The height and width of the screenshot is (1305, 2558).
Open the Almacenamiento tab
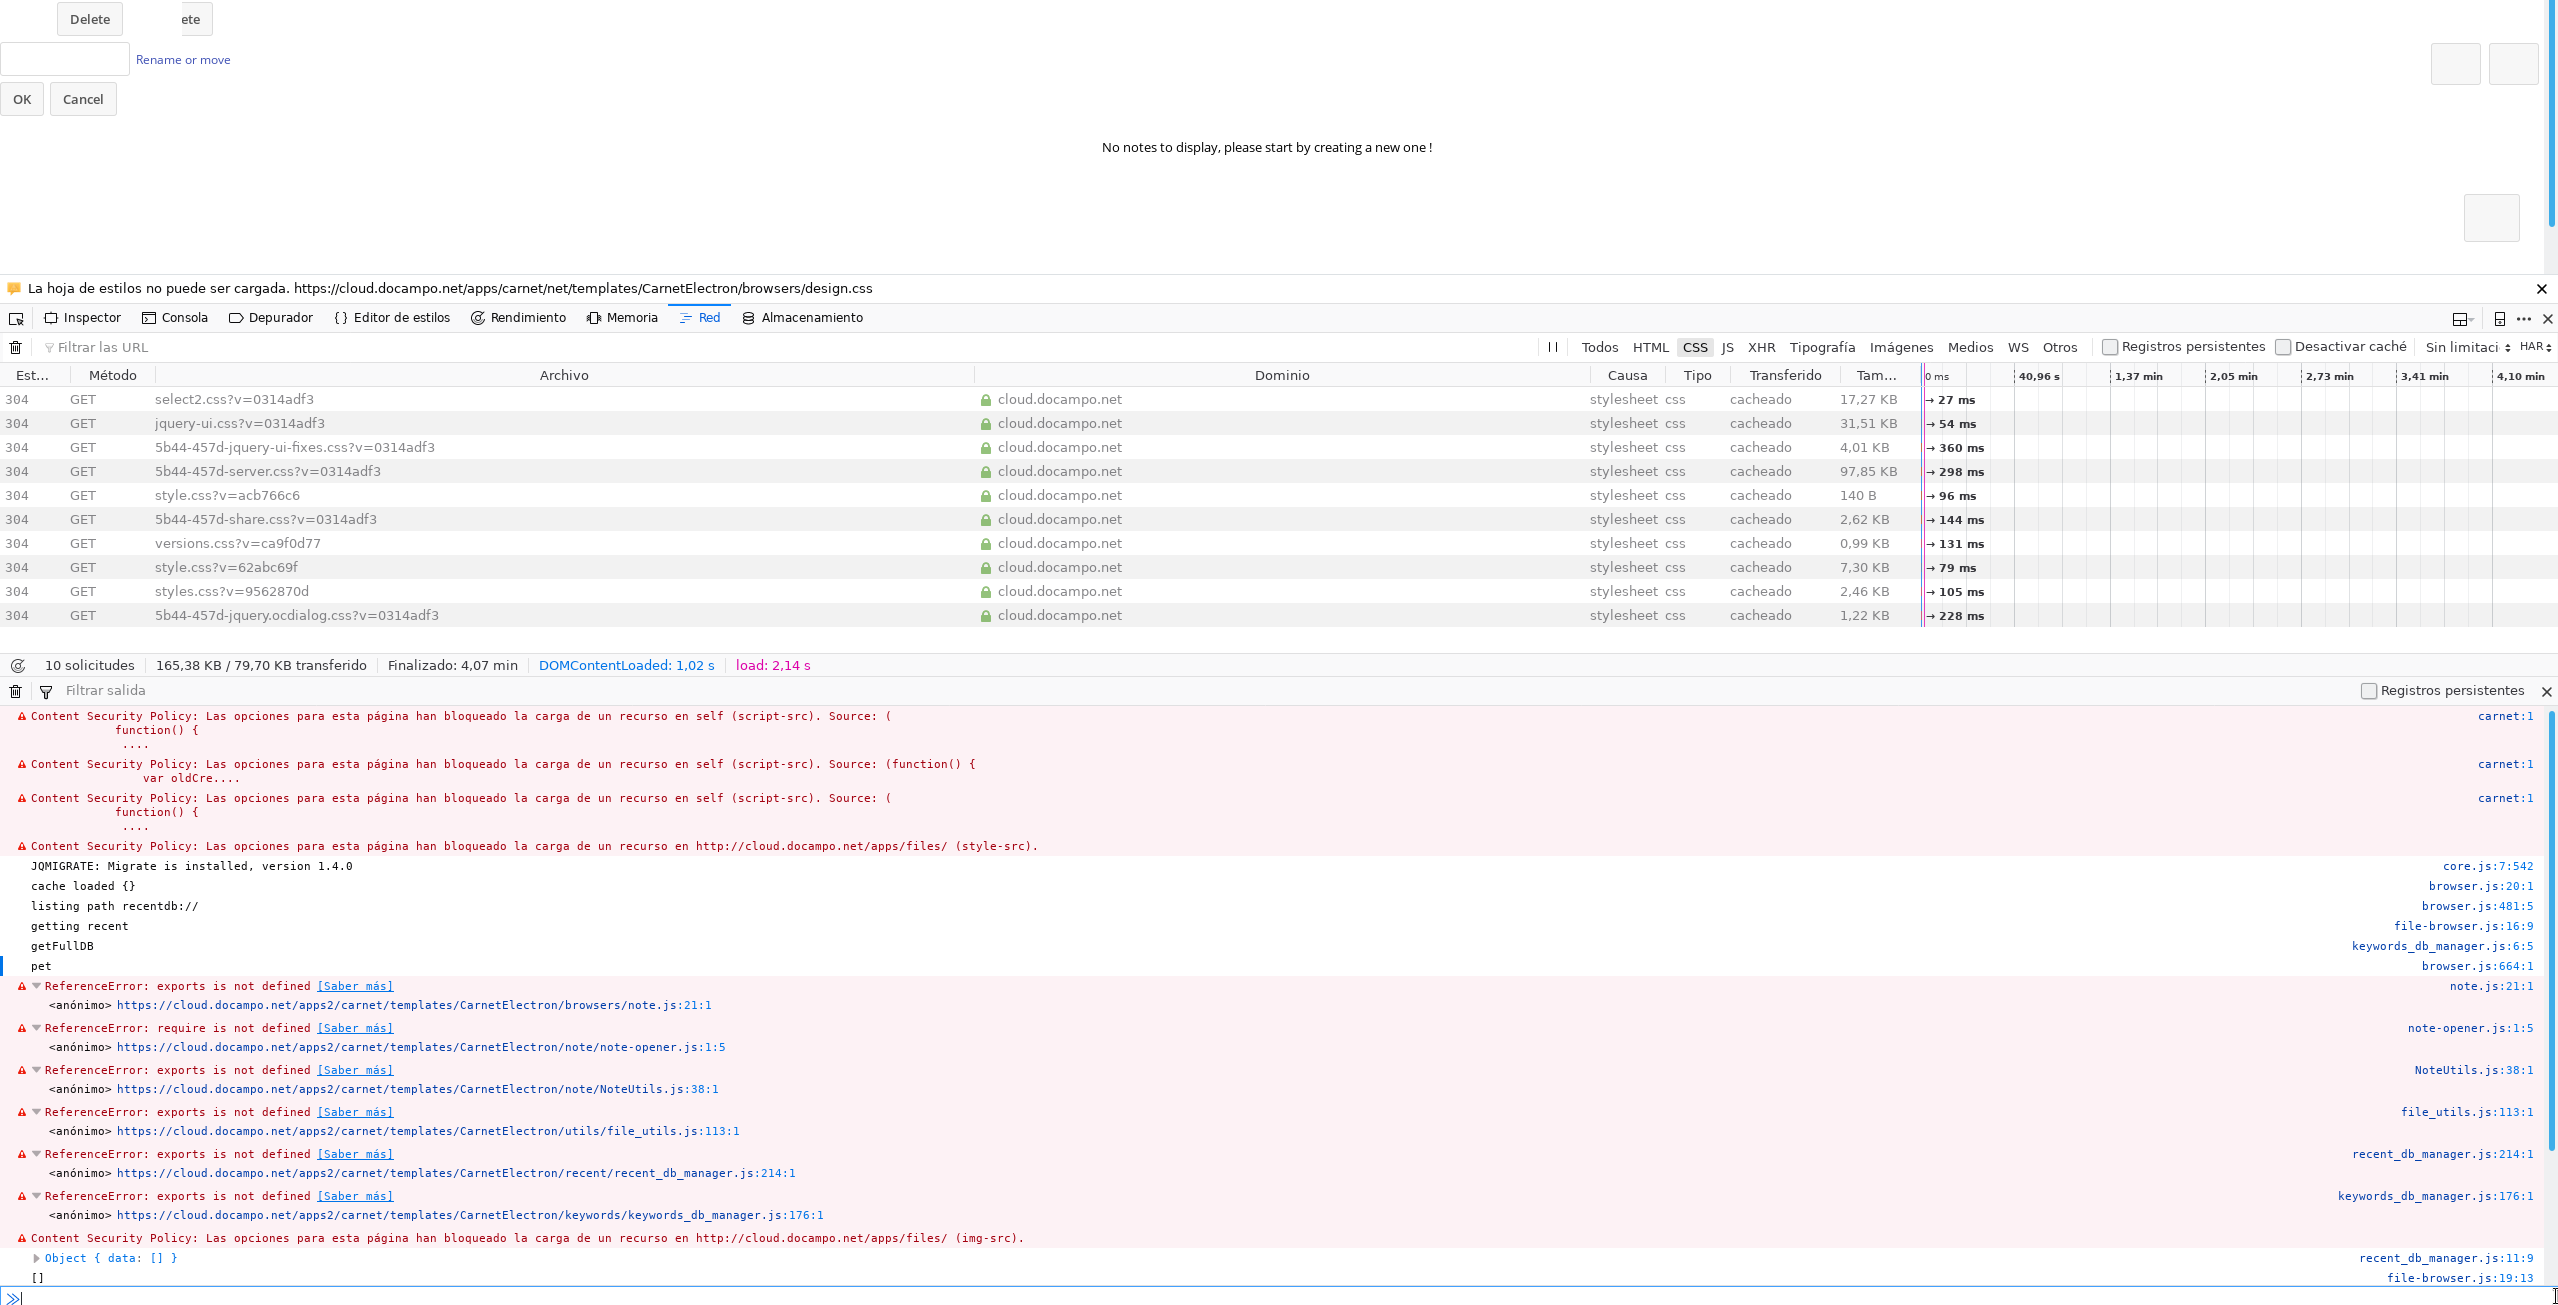point(803,318)
